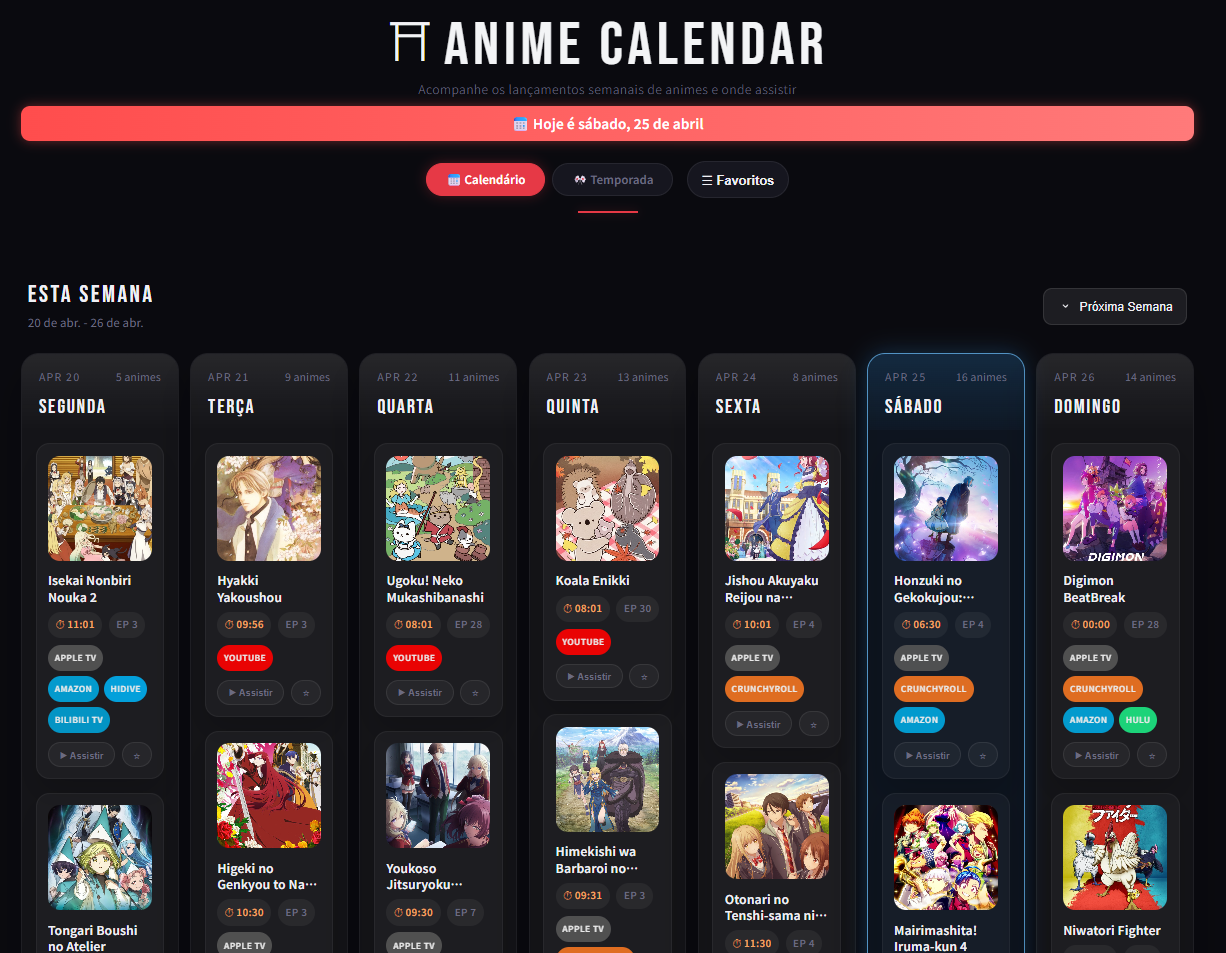Open Amazon badge on Honzuki no Gekokujou
1226x953 pixels.
919,720
